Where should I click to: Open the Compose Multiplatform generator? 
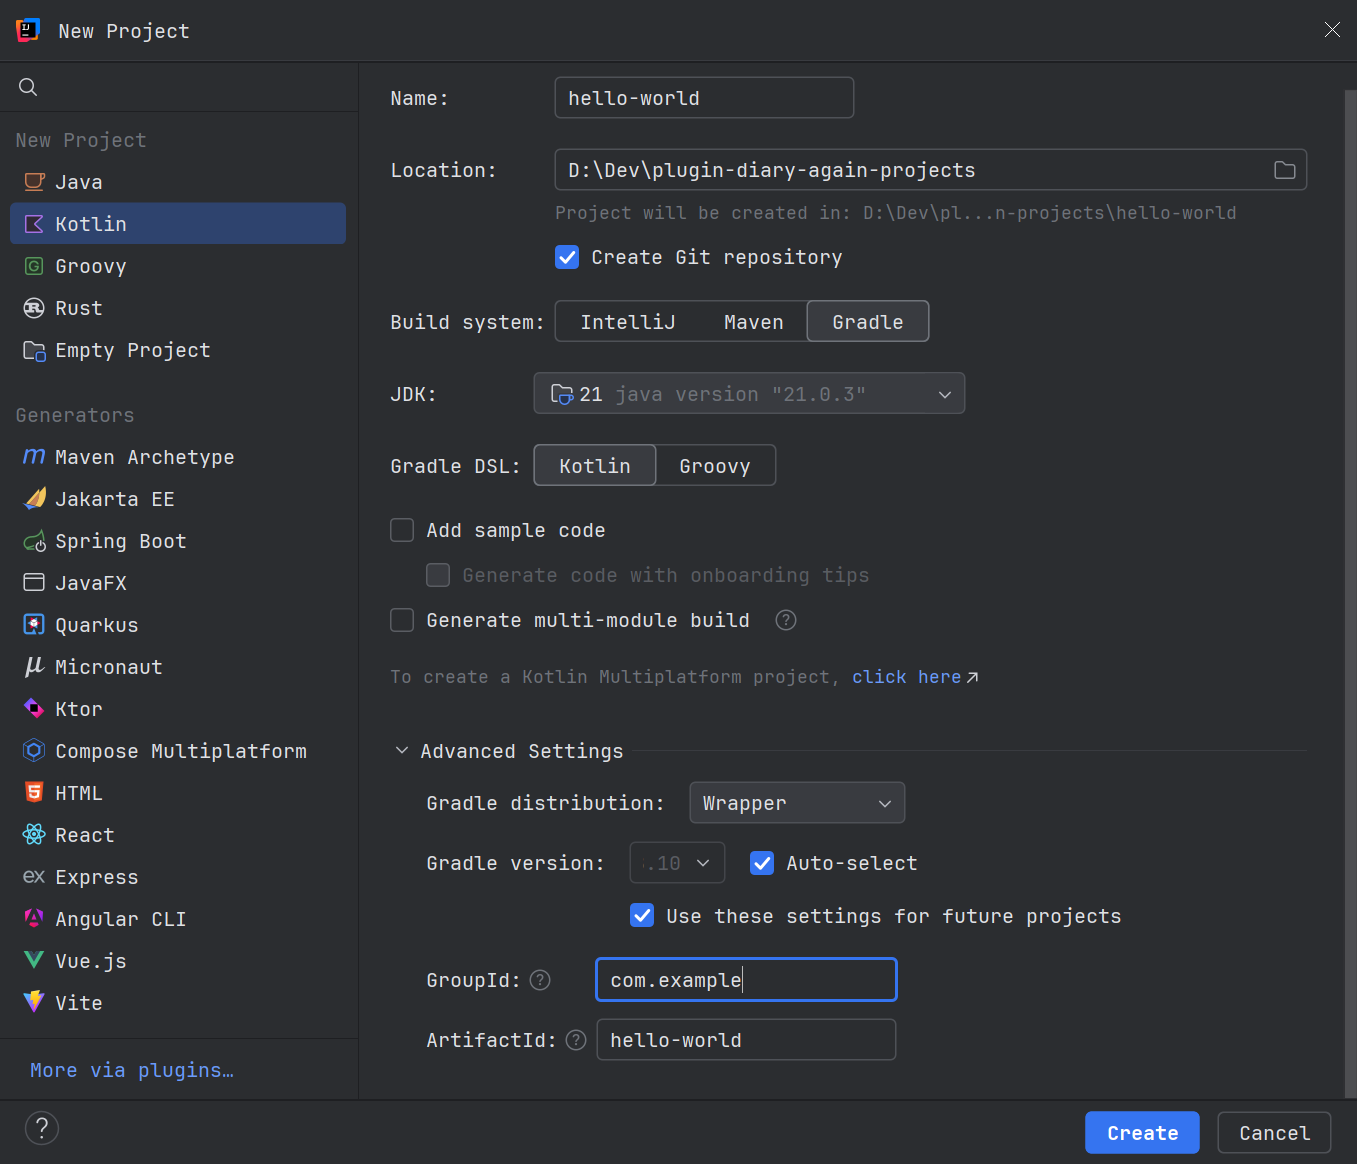click(181, 751)
